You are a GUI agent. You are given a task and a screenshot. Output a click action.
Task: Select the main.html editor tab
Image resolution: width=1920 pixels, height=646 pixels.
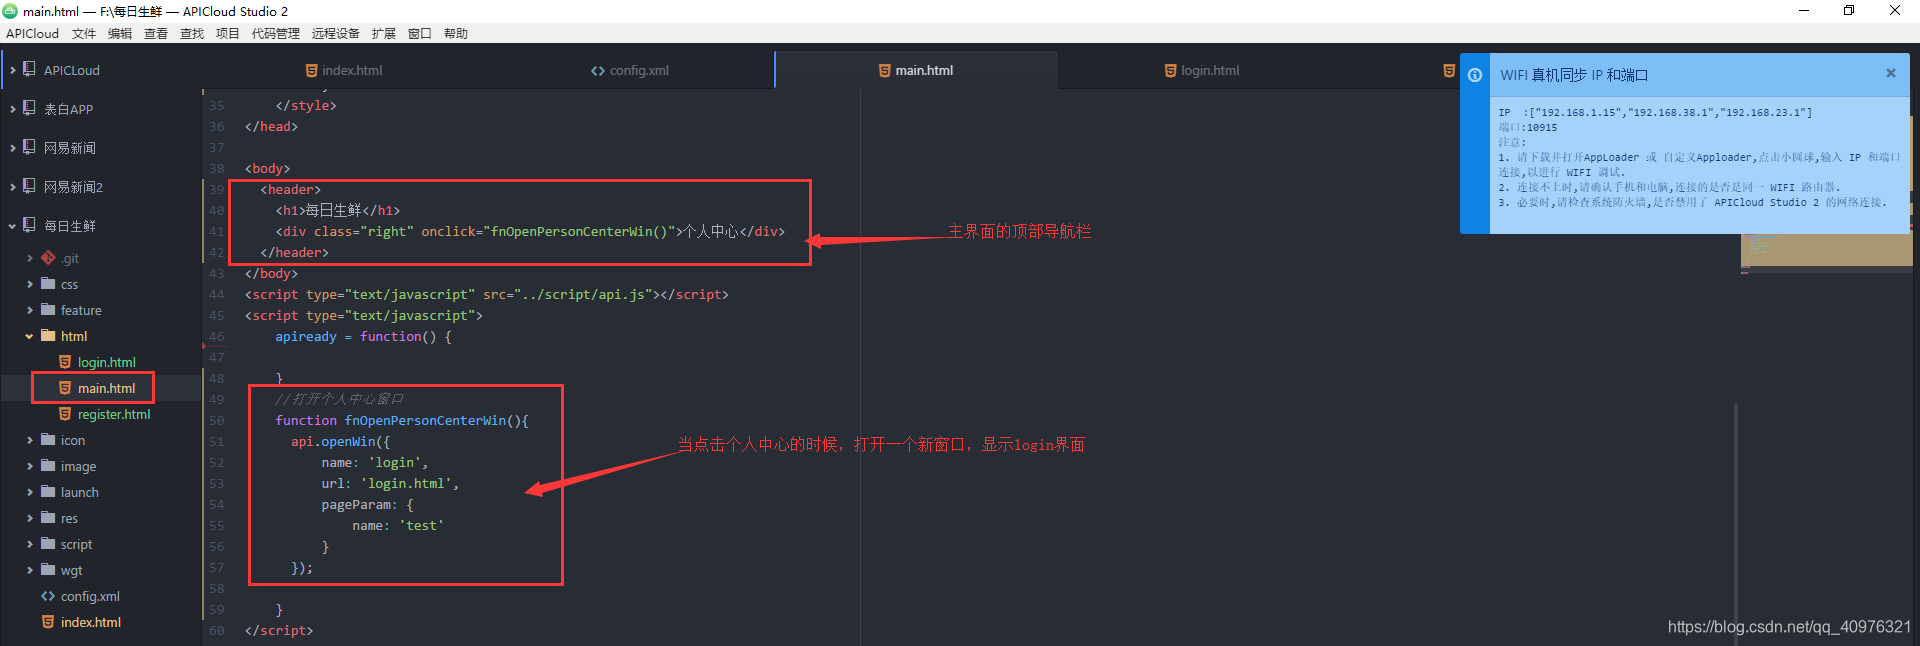[916, 70]
